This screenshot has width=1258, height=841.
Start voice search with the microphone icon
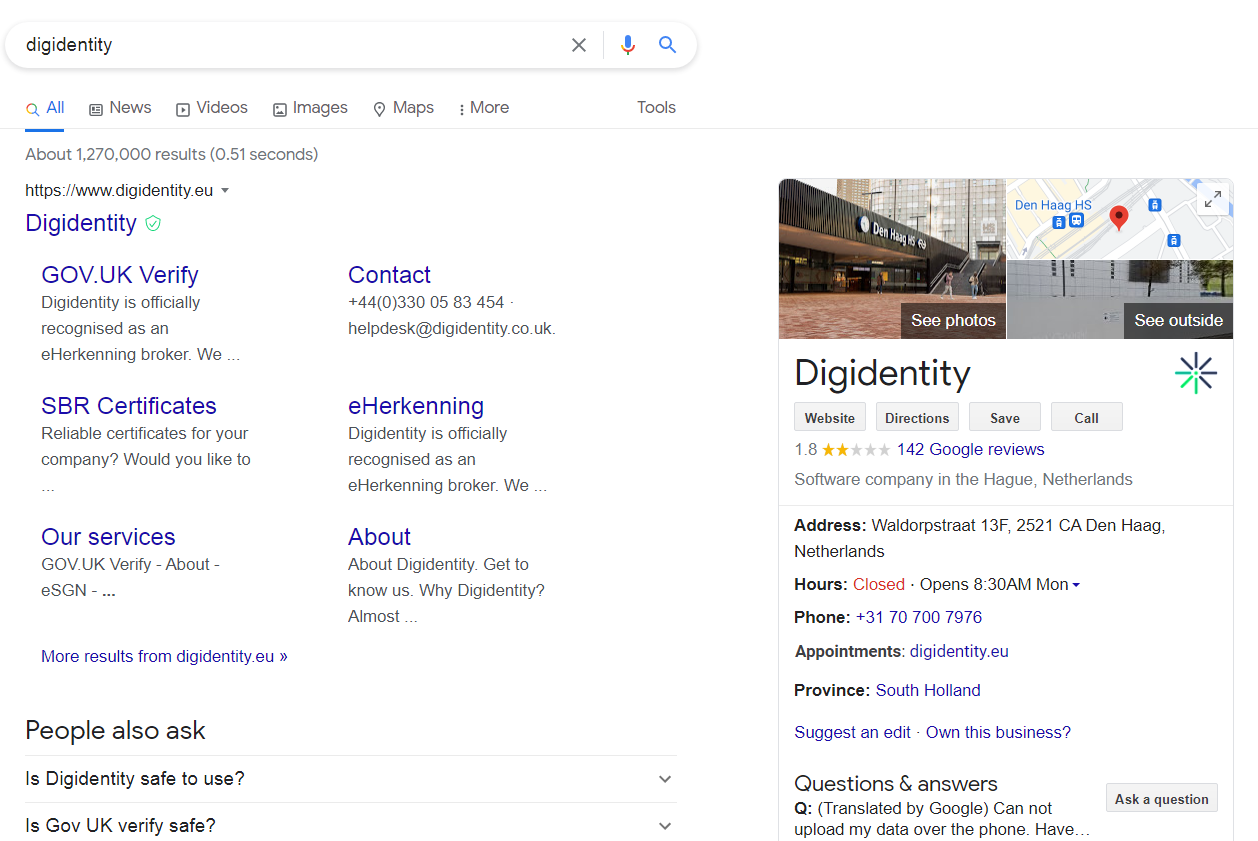point(628,45)
